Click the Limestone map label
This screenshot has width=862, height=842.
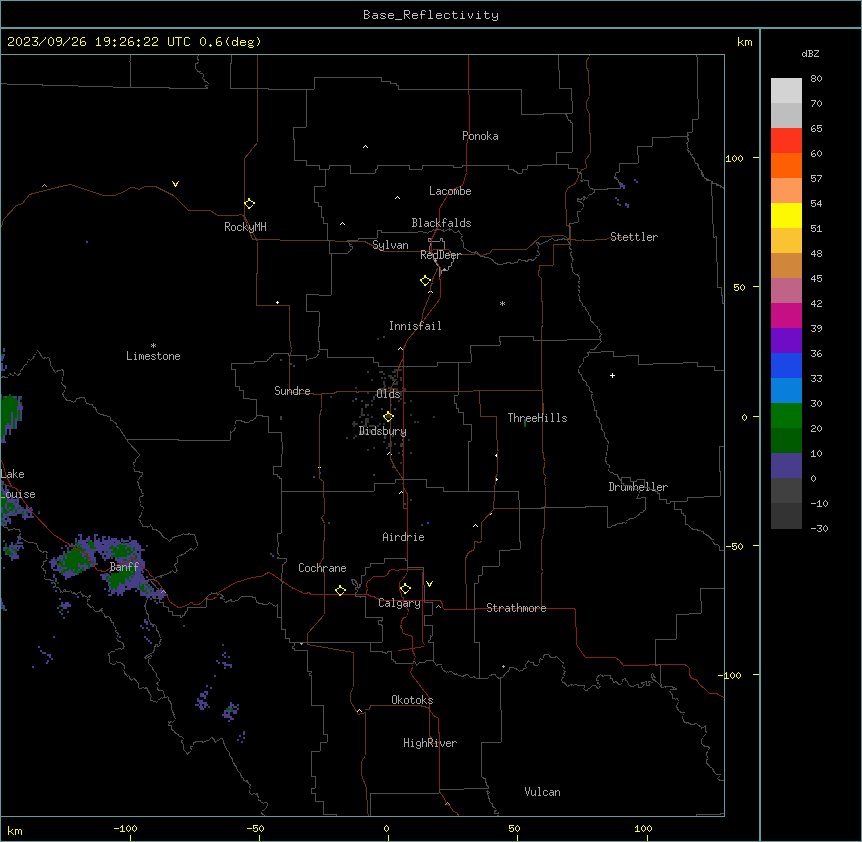tap(153, 356)
